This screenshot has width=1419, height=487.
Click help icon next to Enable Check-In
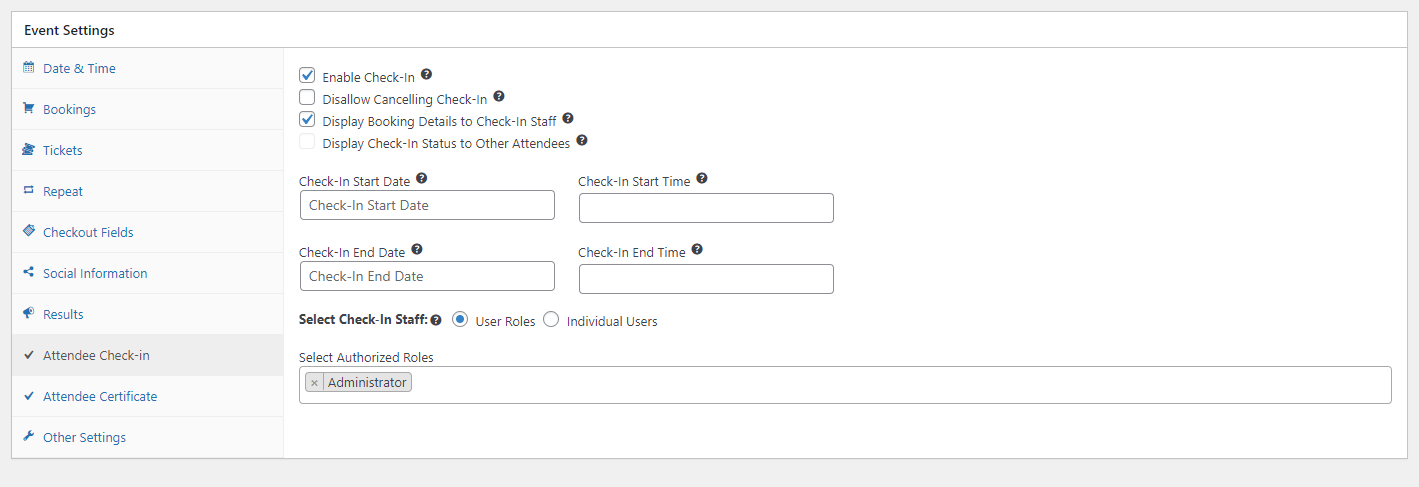[427, 75]
